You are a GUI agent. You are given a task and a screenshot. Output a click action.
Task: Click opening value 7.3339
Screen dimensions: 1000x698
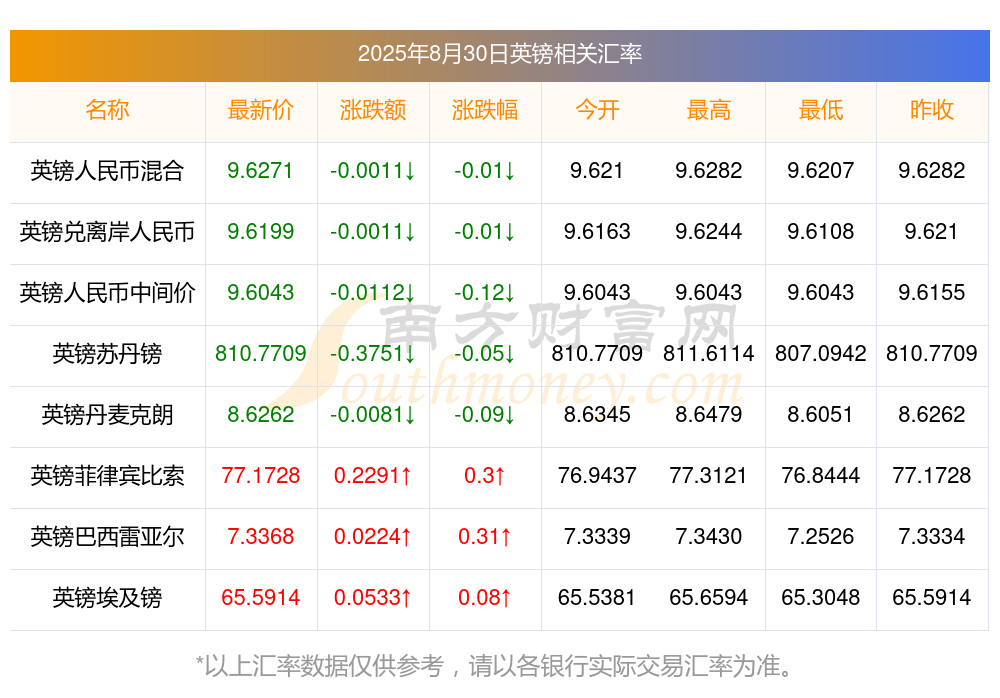tap(597, 537)
